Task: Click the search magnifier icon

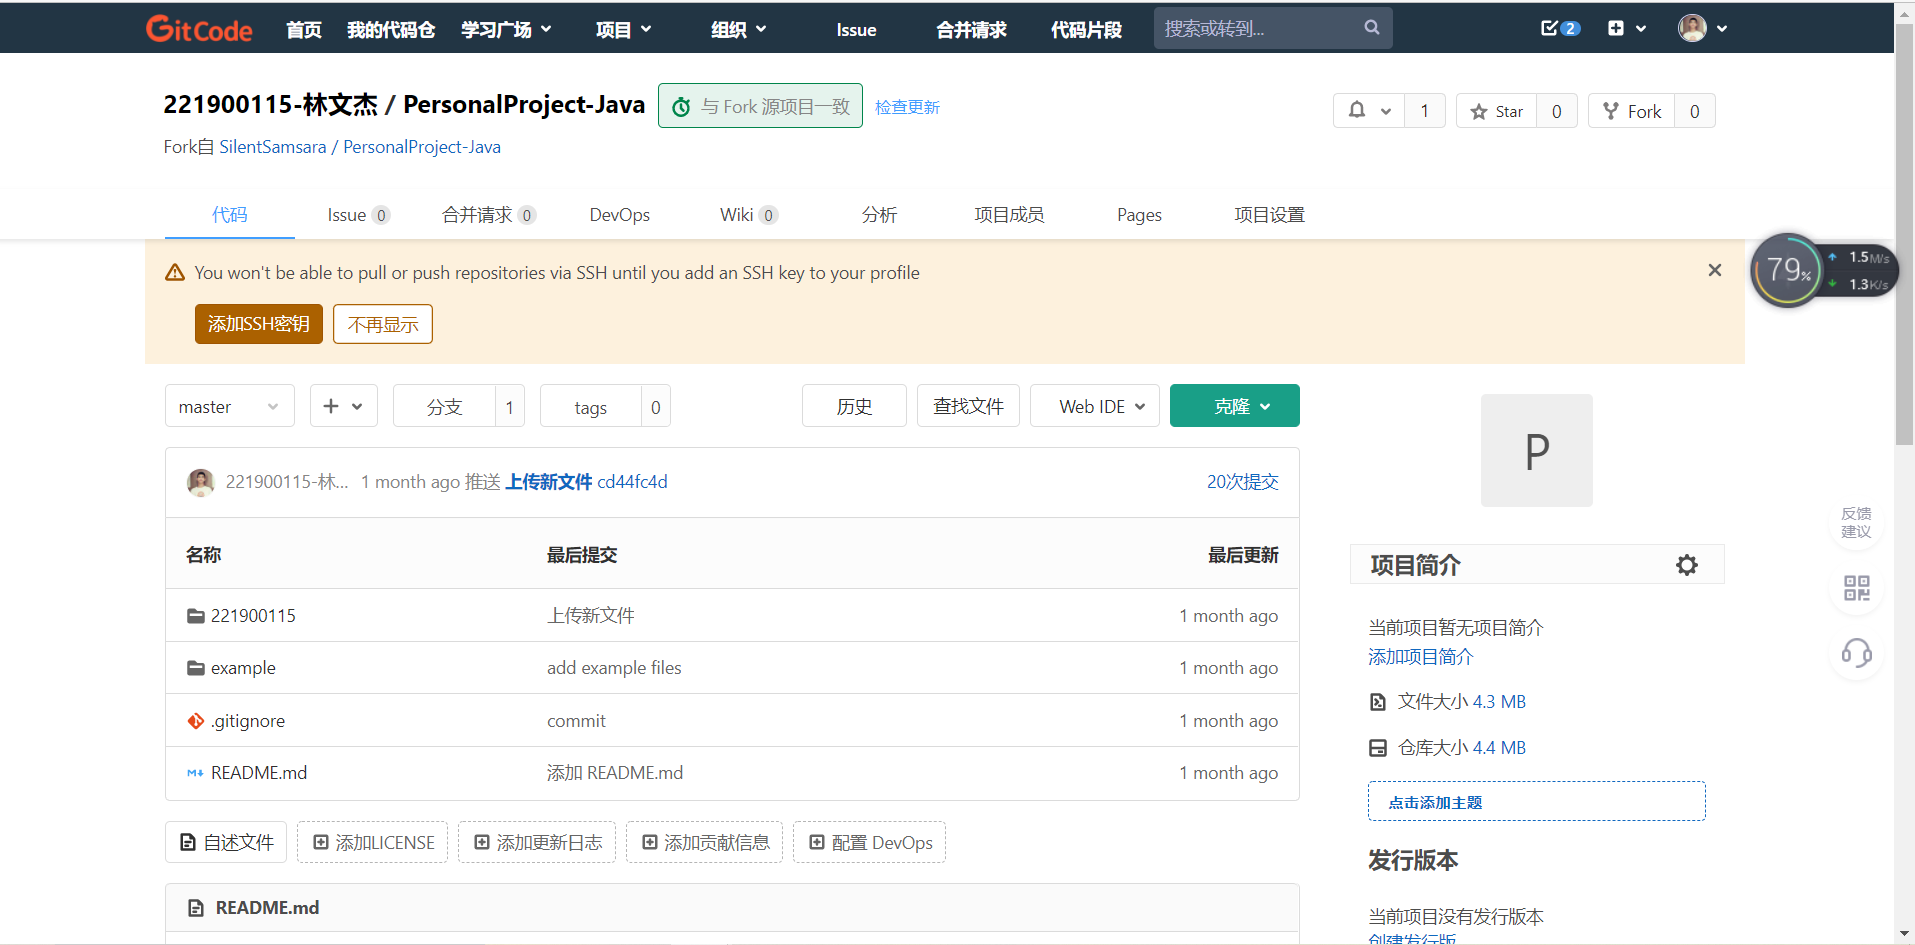Action: (x=1371, y=28)
